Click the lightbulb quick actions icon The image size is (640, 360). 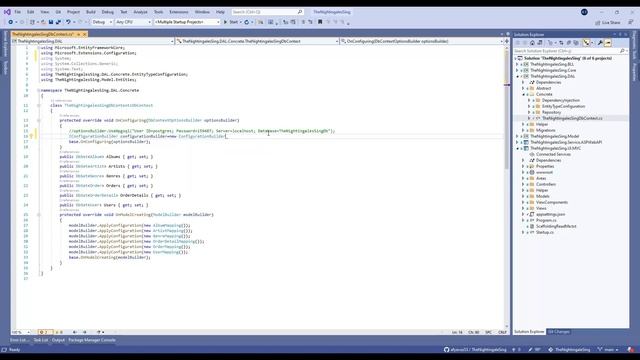(x=31, y=136)
